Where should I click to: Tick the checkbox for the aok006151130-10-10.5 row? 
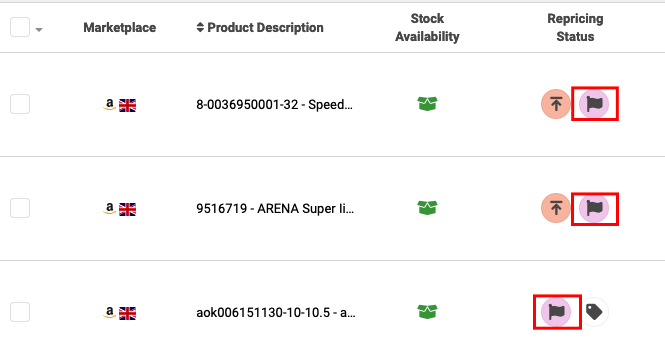tap(20, 312)
